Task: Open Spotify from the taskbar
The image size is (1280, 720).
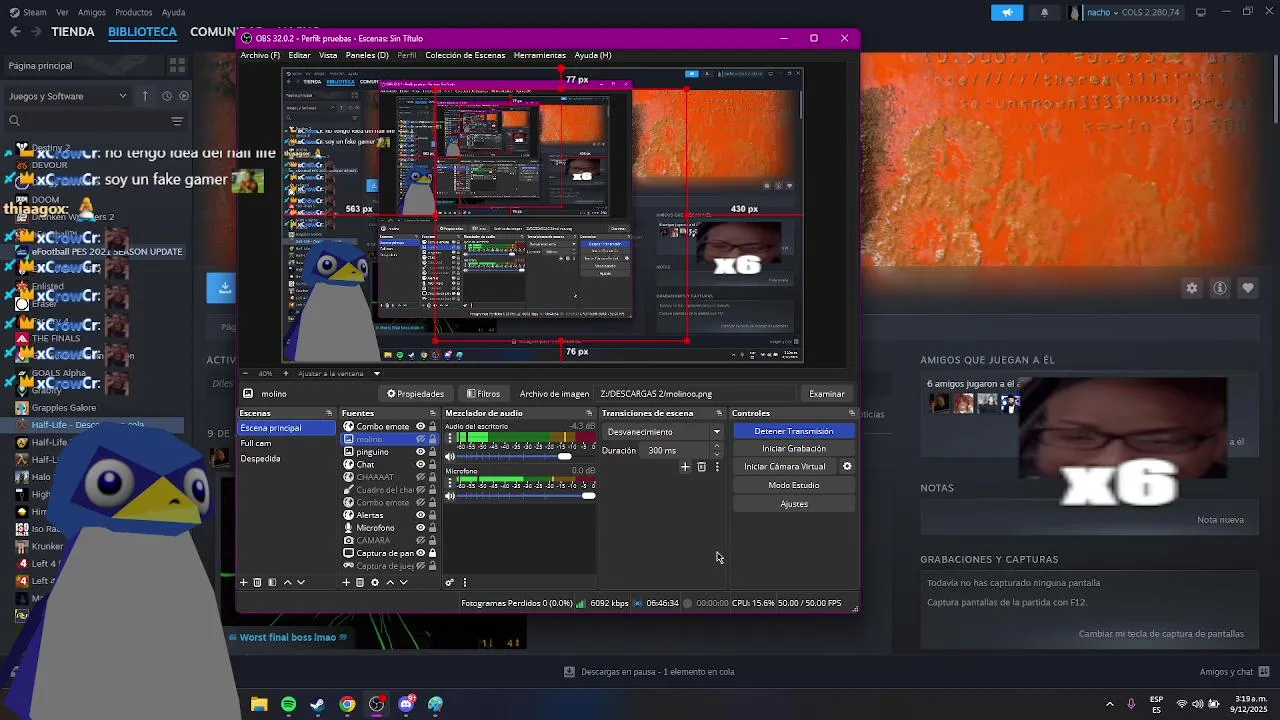Action: [x=288, y=705]
